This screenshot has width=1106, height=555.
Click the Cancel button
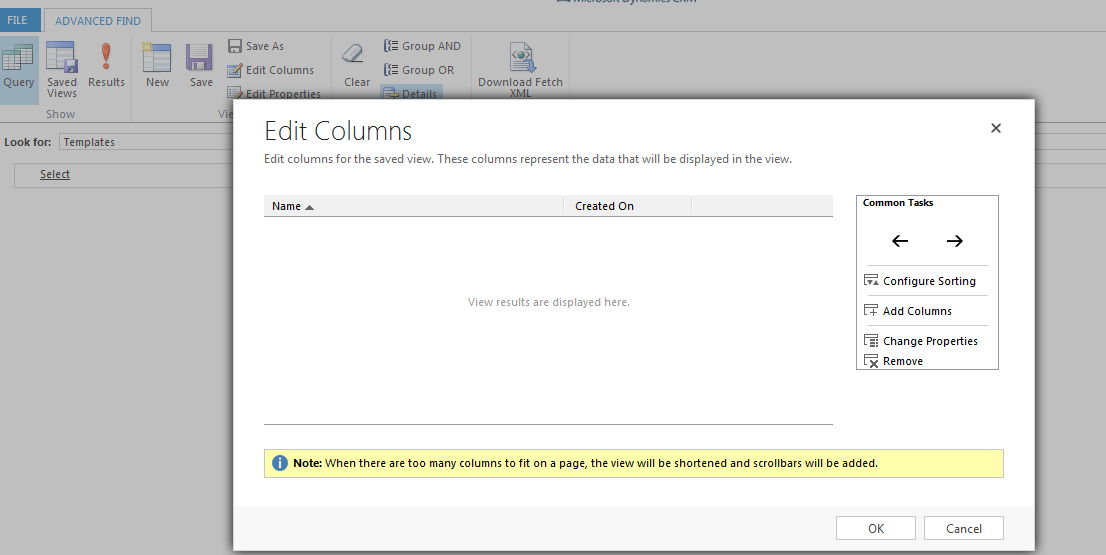point(964,528)
